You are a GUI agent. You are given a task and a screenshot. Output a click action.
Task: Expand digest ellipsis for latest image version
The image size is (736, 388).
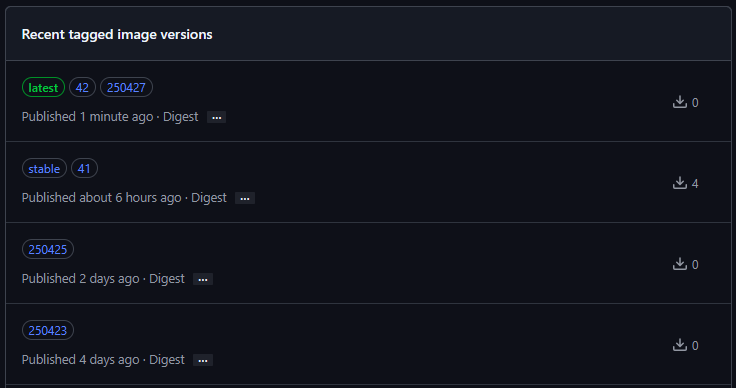216,117
